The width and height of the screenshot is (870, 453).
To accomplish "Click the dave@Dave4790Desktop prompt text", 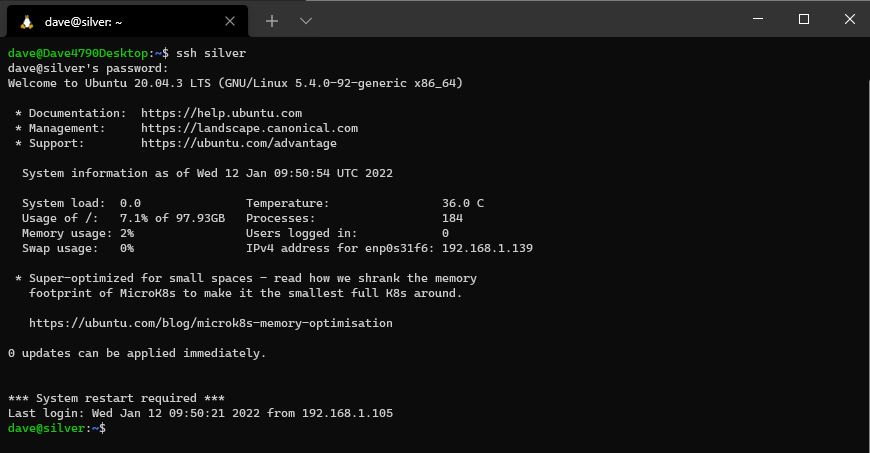I will click(78, 53).
